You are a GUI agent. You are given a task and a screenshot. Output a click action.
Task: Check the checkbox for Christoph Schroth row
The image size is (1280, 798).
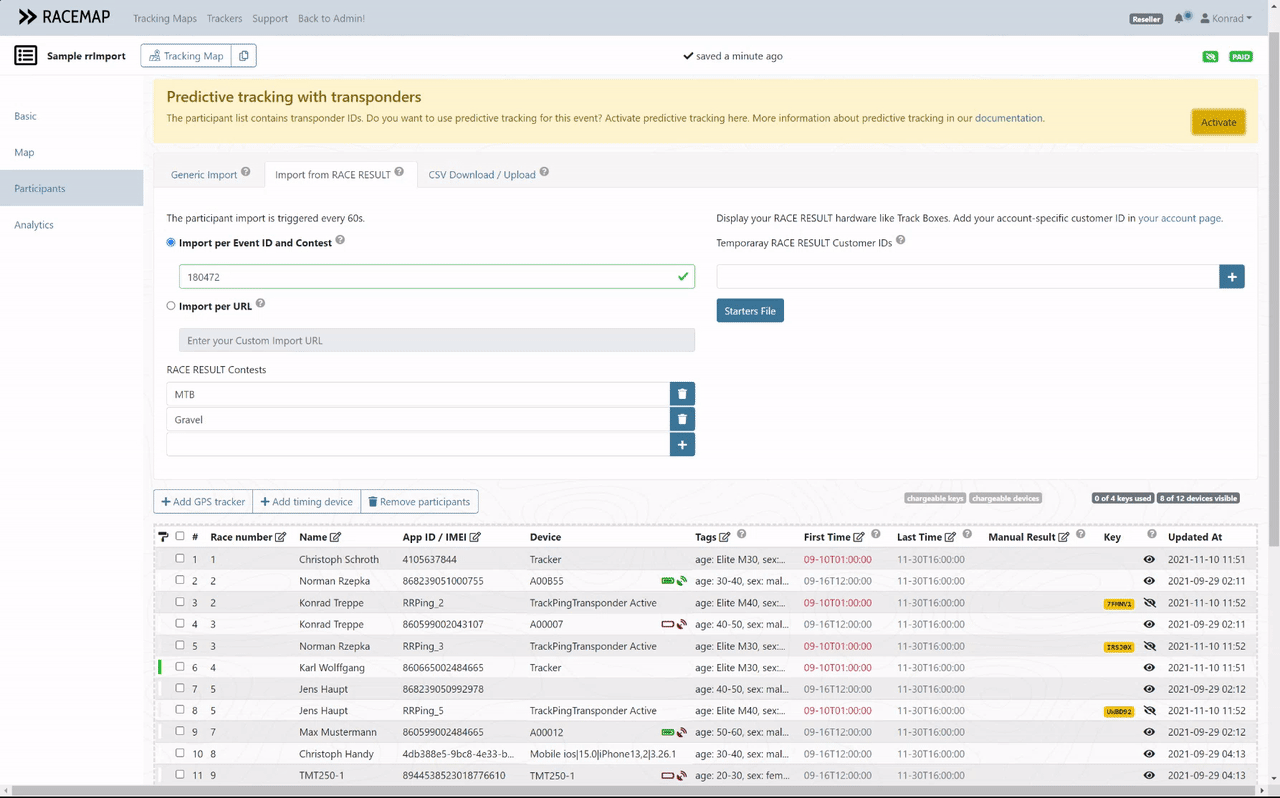pyautogui.click(x=180, y=559)
